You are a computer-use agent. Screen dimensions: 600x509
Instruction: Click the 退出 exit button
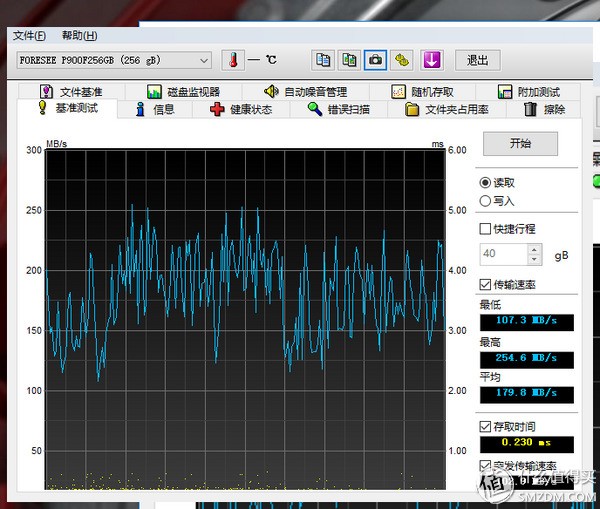tap(478, 60)
